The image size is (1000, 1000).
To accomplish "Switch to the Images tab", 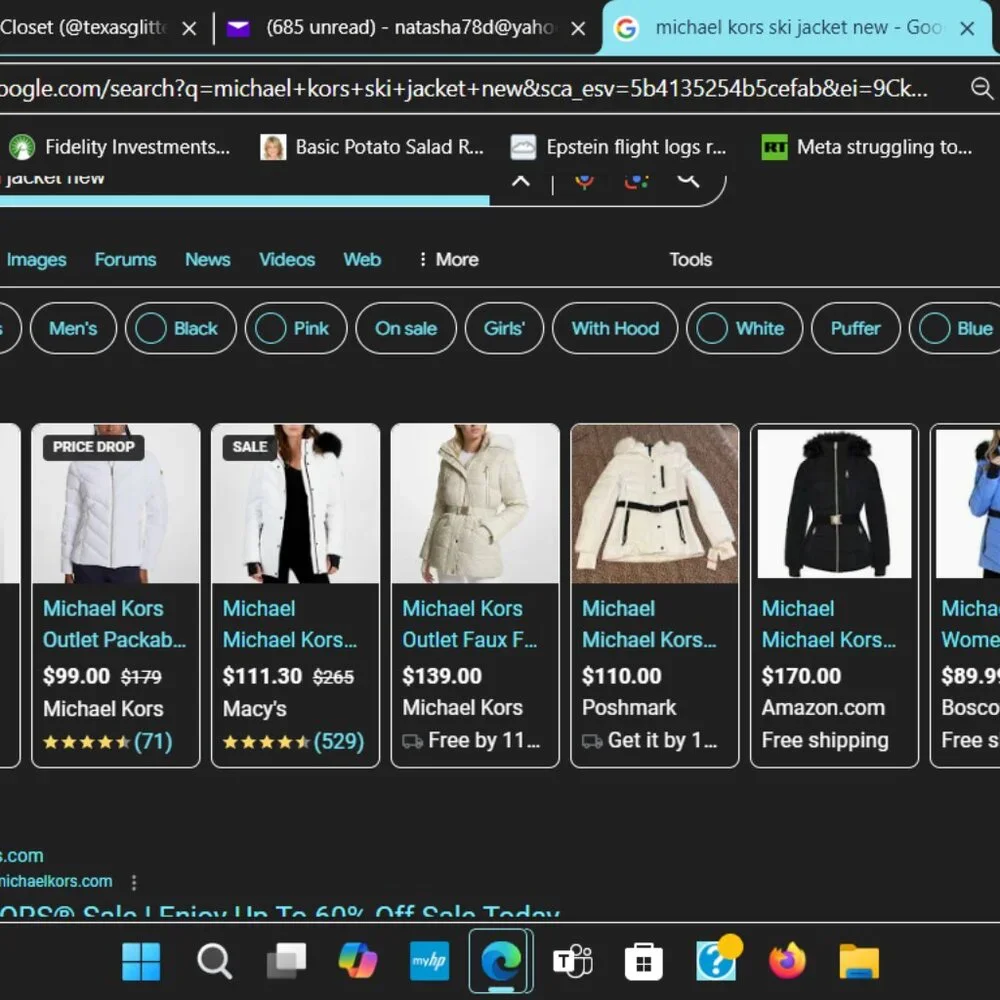I will [x=36, y=260].
